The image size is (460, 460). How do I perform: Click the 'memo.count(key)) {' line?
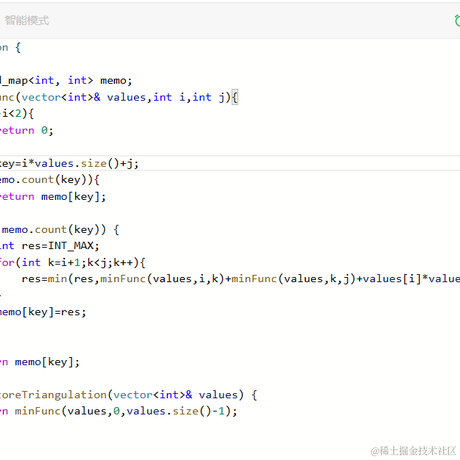[60, 229]
